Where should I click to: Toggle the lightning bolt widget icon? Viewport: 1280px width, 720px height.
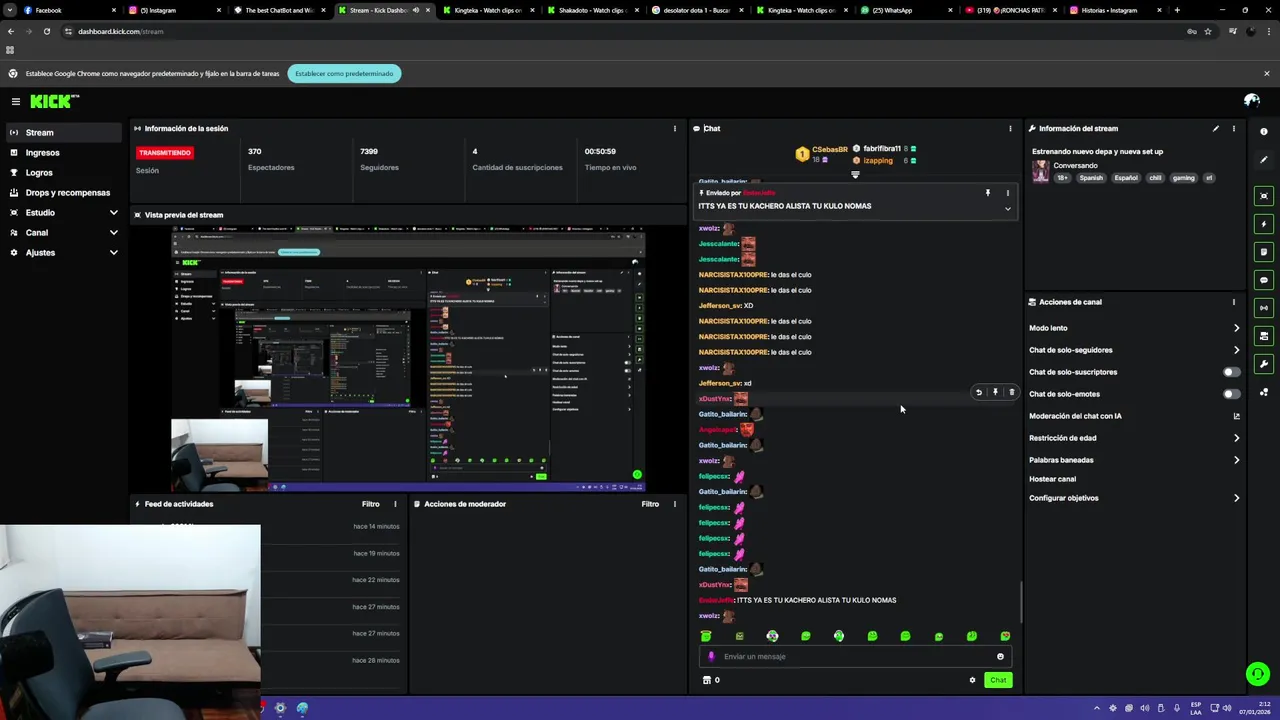click(1264, 224)
